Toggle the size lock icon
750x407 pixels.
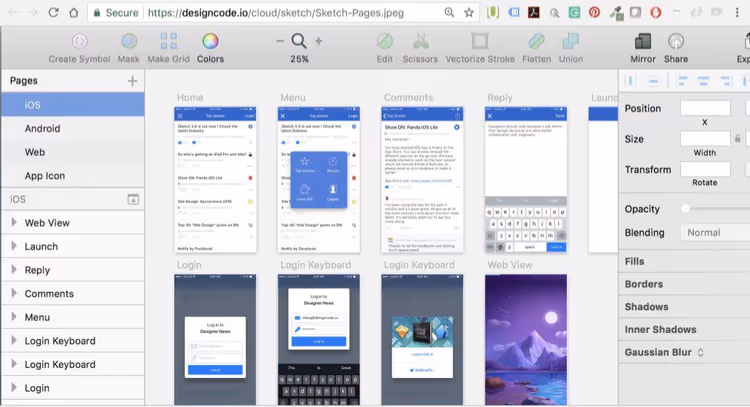point(738,139)
